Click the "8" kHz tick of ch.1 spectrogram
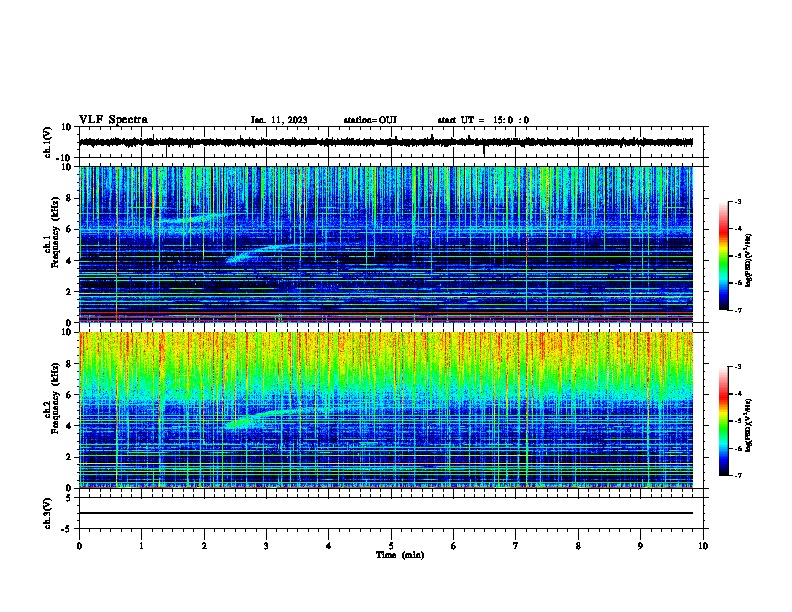The image size is (792, 612). 69,198
